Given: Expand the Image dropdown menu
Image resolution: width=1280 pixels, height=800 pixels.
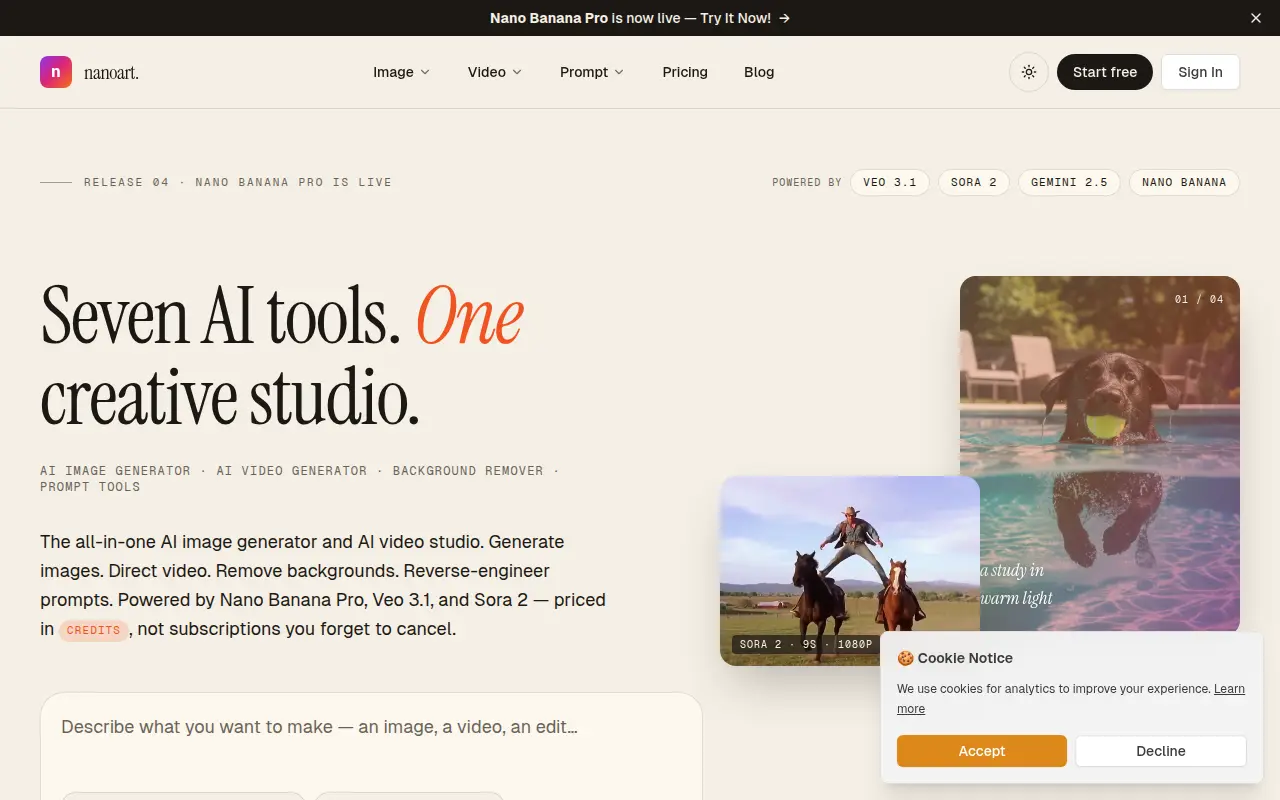Looking at the screenshot, I should point(401,72).
